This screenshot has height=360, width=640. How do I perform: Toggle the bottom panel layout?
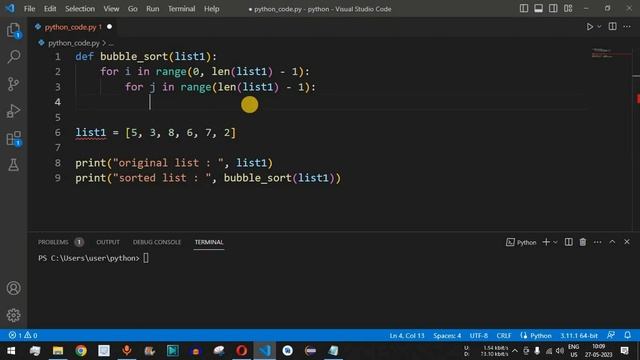(x=538, y=9)
